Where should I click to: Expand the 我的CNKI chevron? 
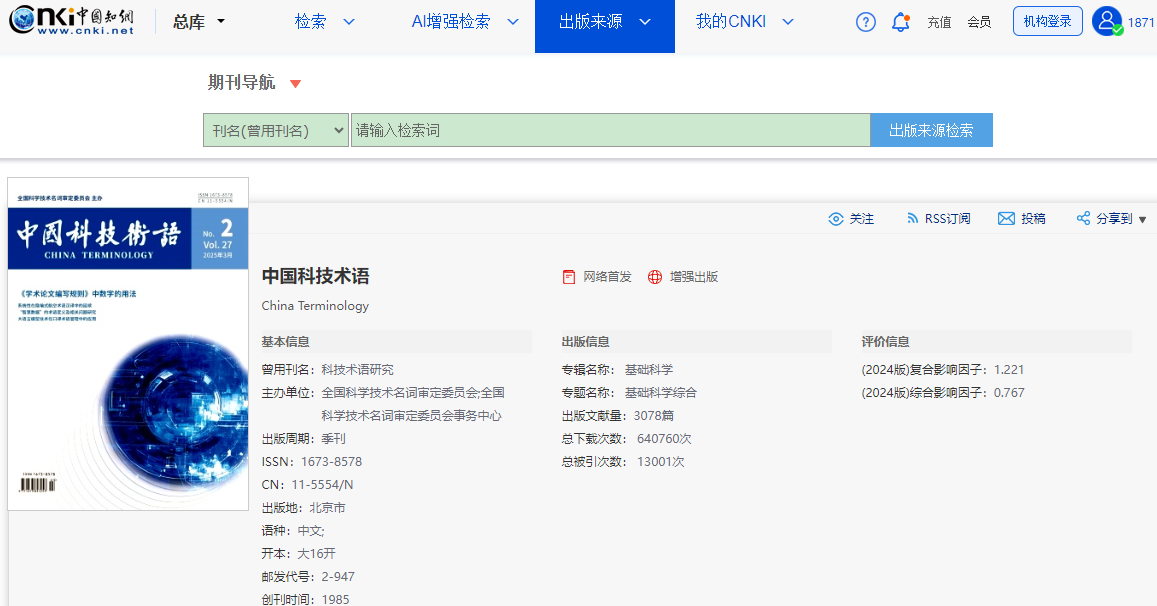tap(788, 22)
